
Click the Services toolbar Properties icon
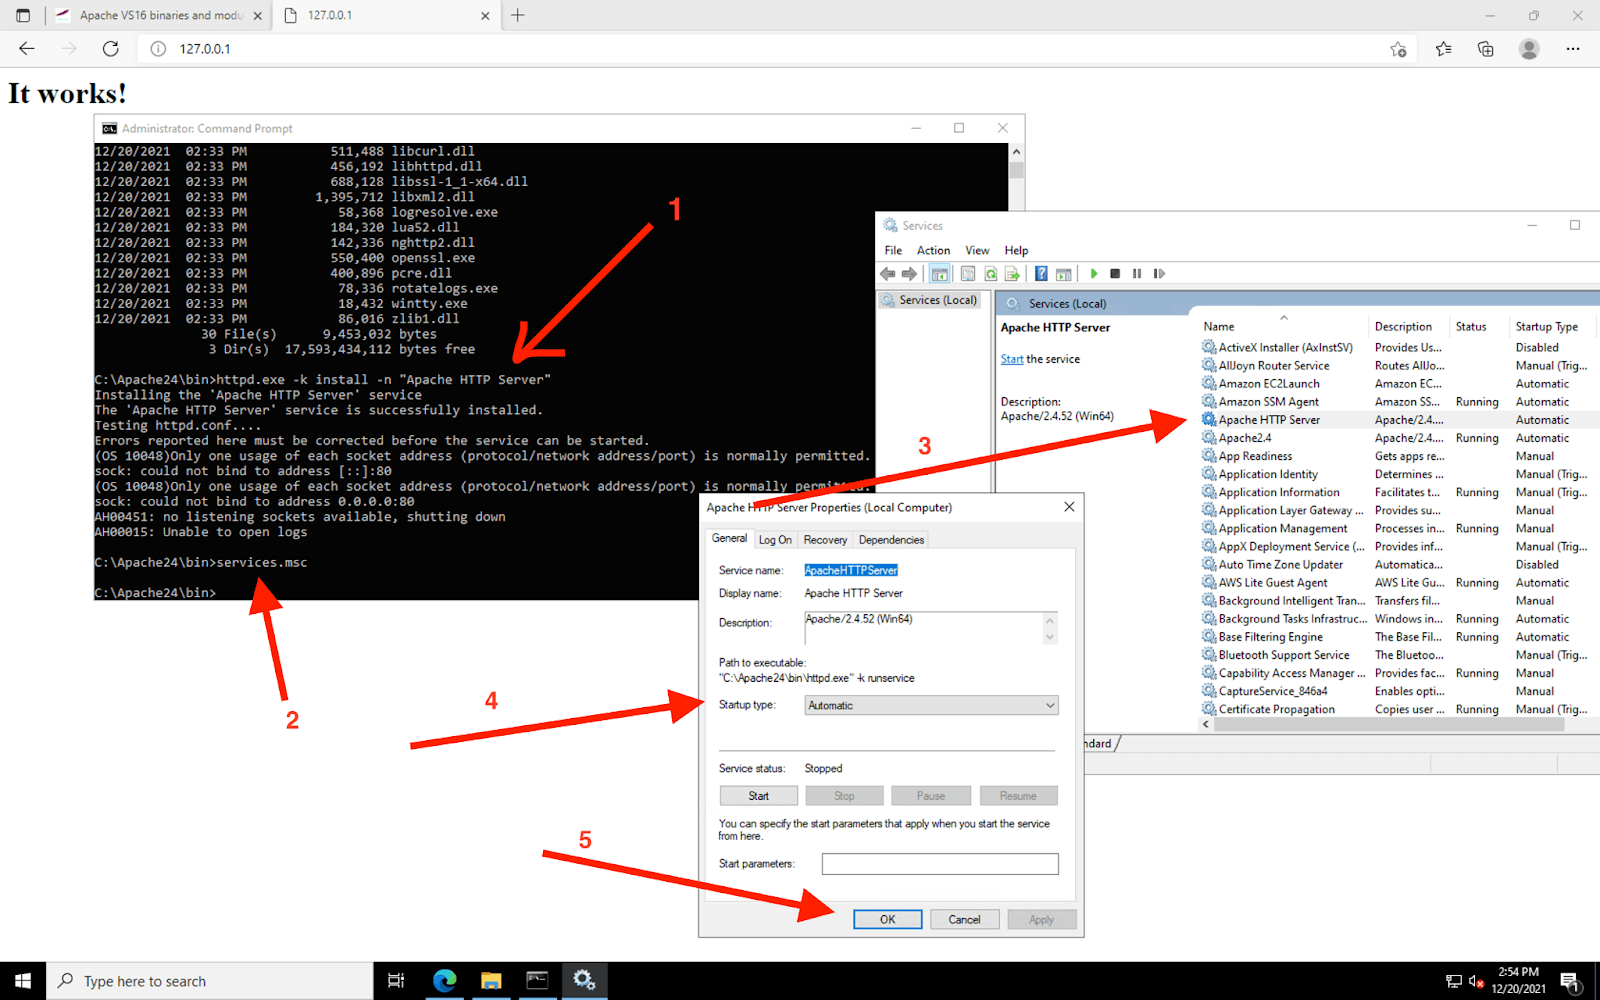[x=967, y=273]
